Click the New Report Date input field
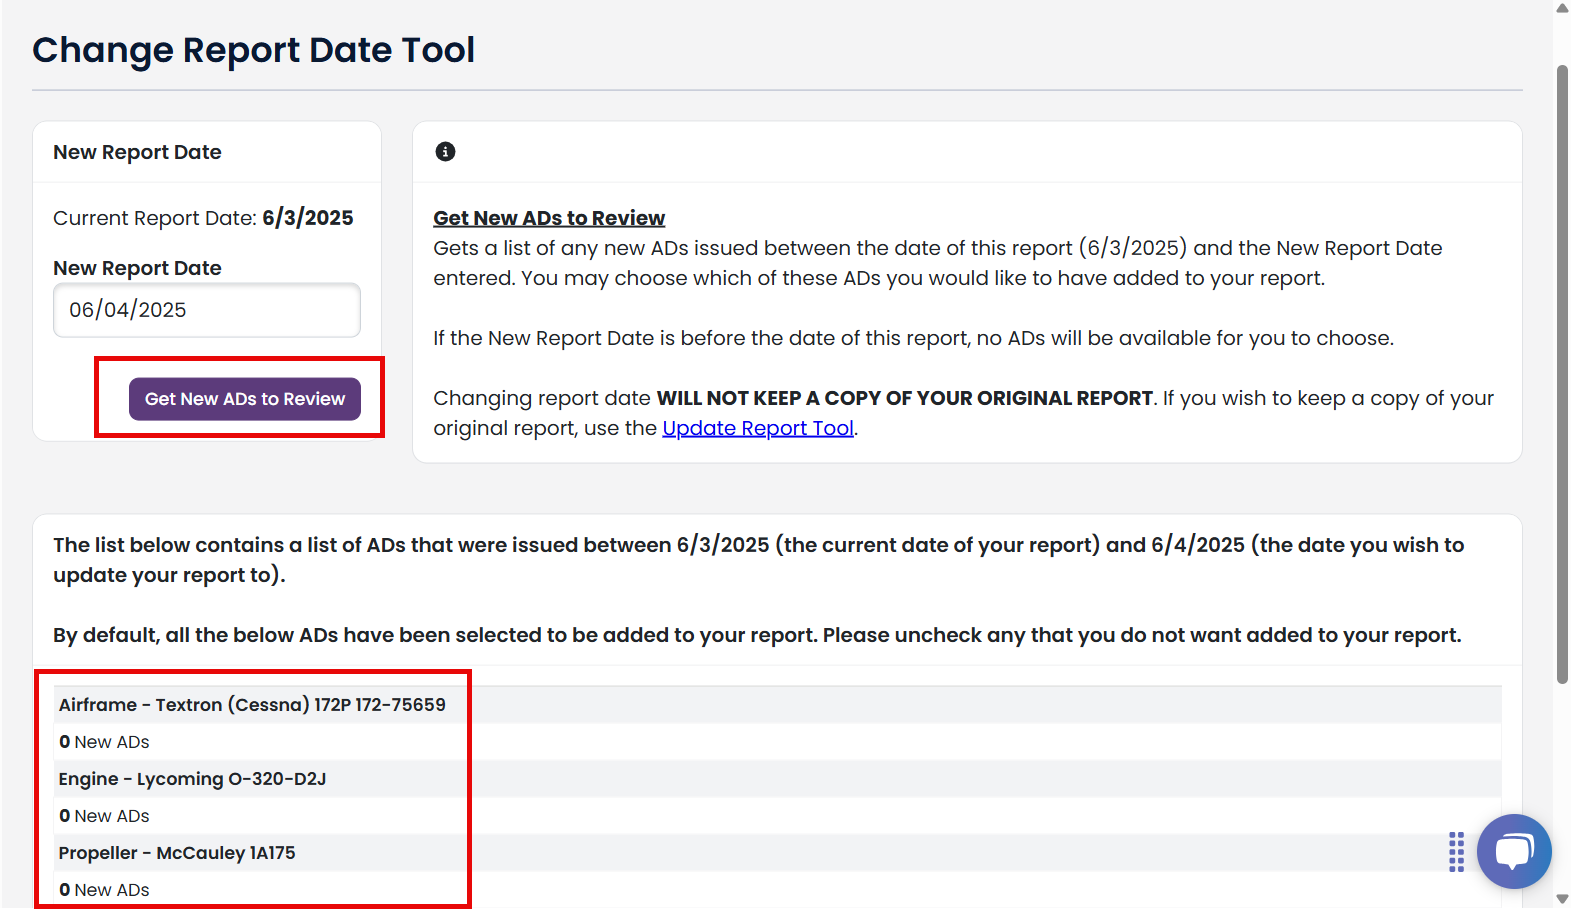The image size is (1571, 909). (x=207, y=310)
